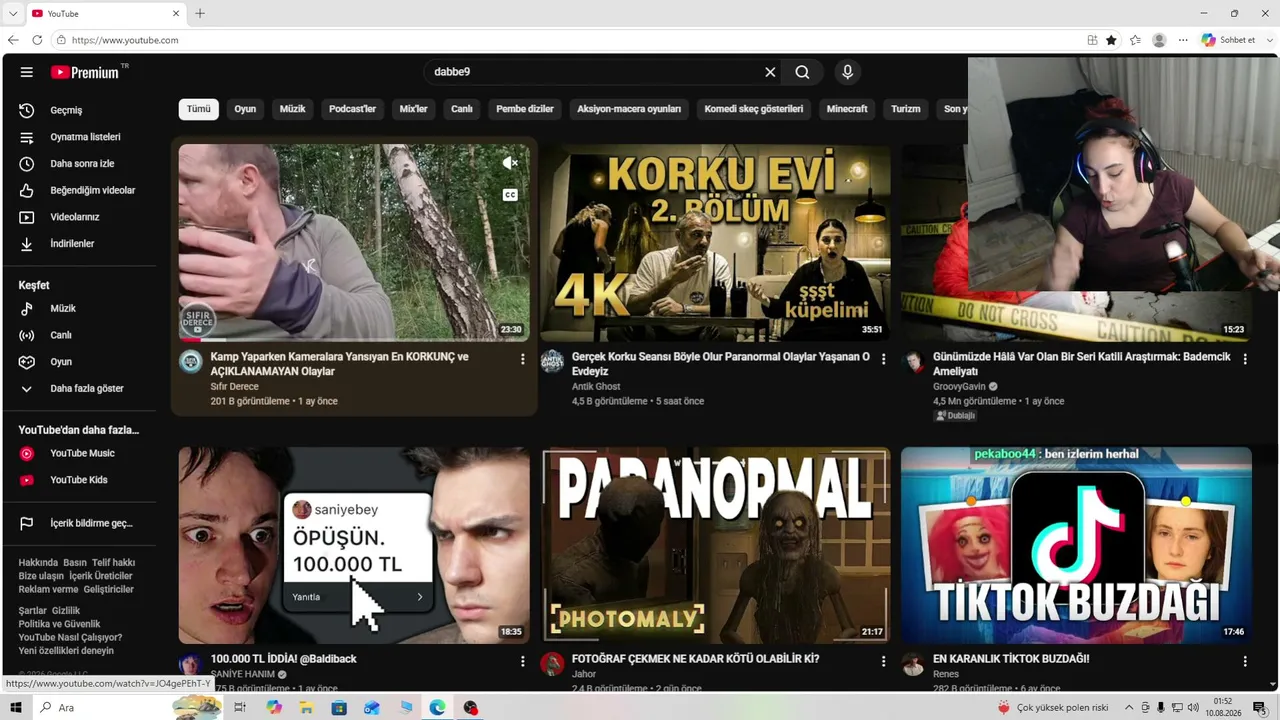This screenshot has height=720, width=1280.
Task: Open more options for Kamp Yaparken video
Action: pyautogui.click(x=522, y=359)
